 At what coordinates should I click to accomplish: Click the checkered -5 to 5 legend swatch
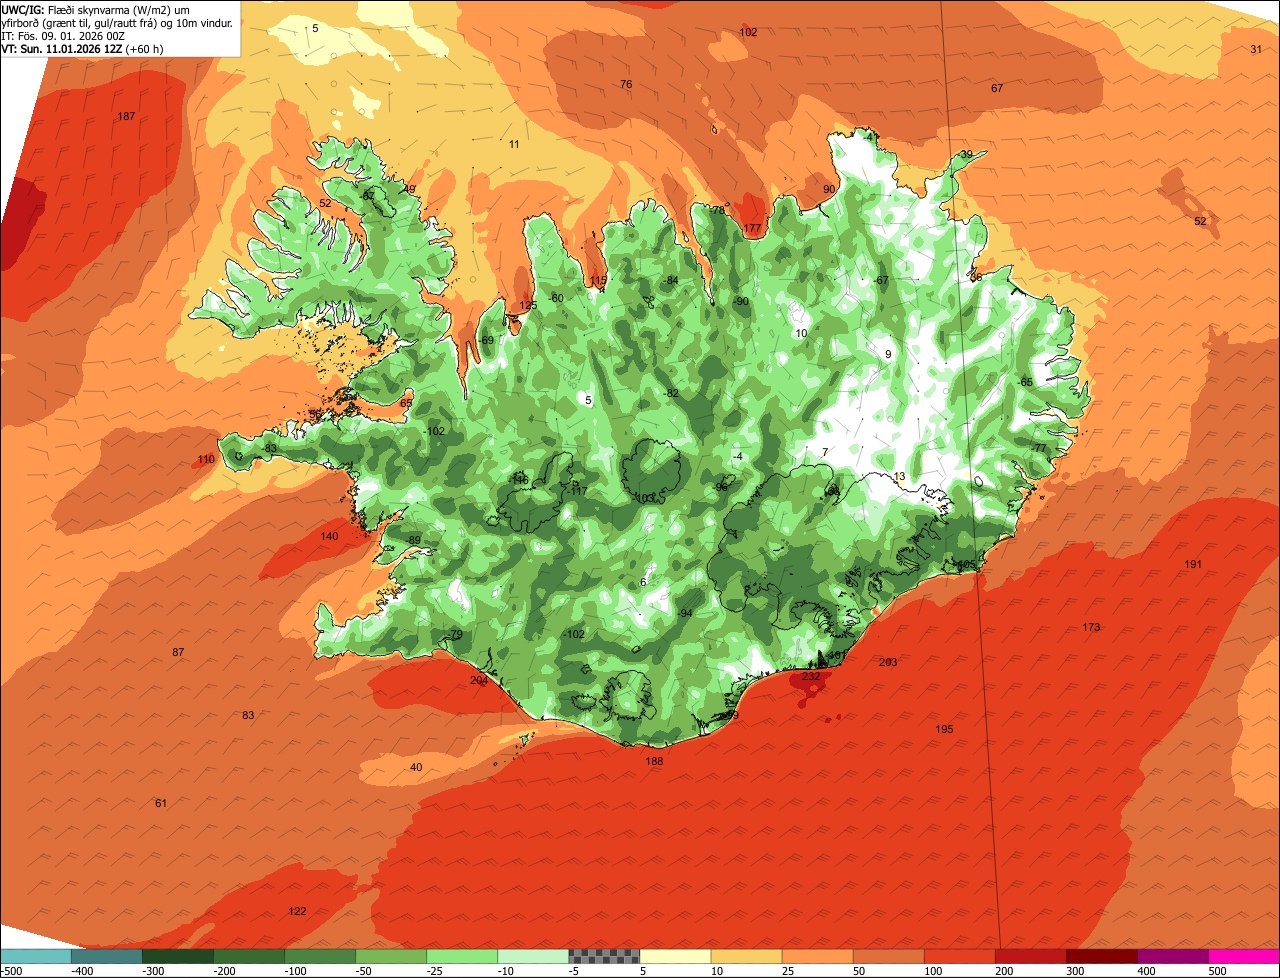pos(604,955)
